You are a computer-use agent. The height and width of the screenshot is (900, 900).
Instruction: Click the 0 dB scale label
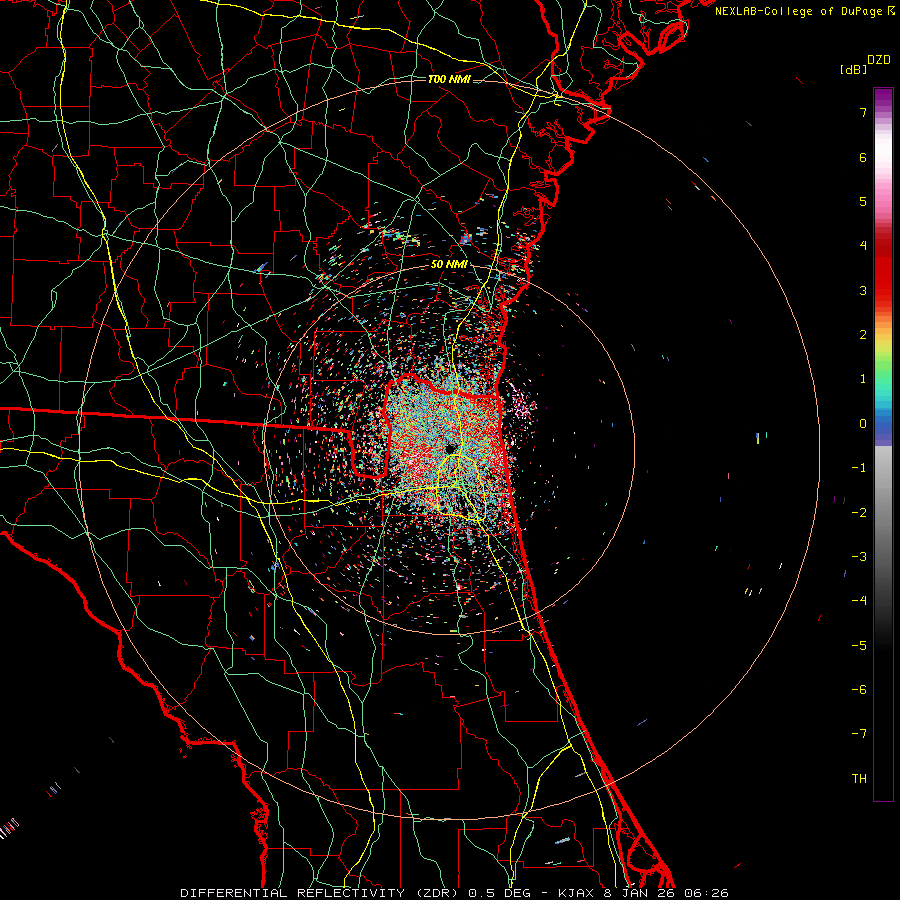tap(863, 424)
